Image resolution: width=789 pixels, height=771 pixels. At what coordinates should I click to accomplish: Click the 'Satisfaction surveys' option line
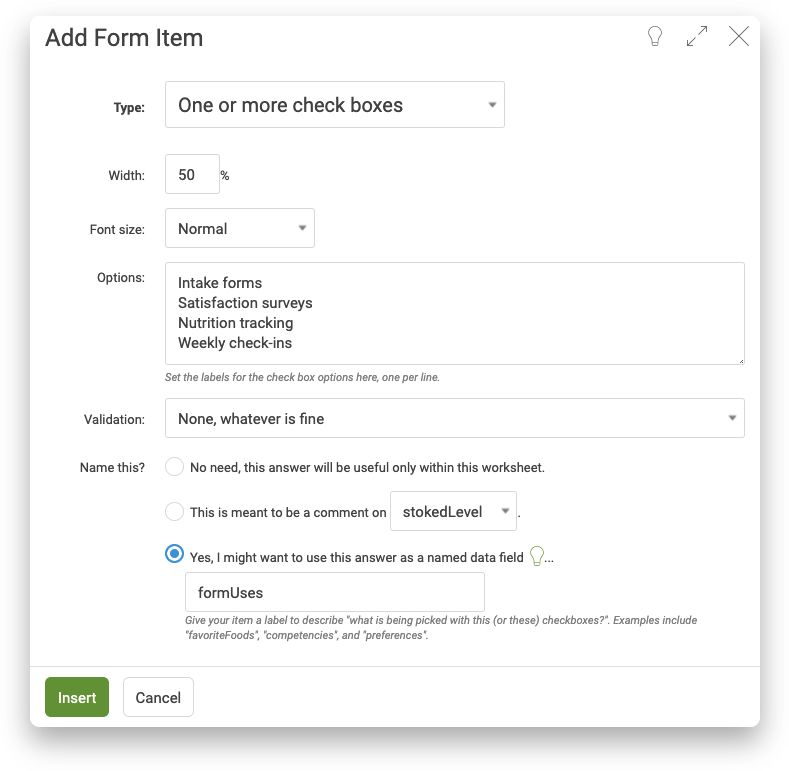pyautogui.click(x=245, y=303)
